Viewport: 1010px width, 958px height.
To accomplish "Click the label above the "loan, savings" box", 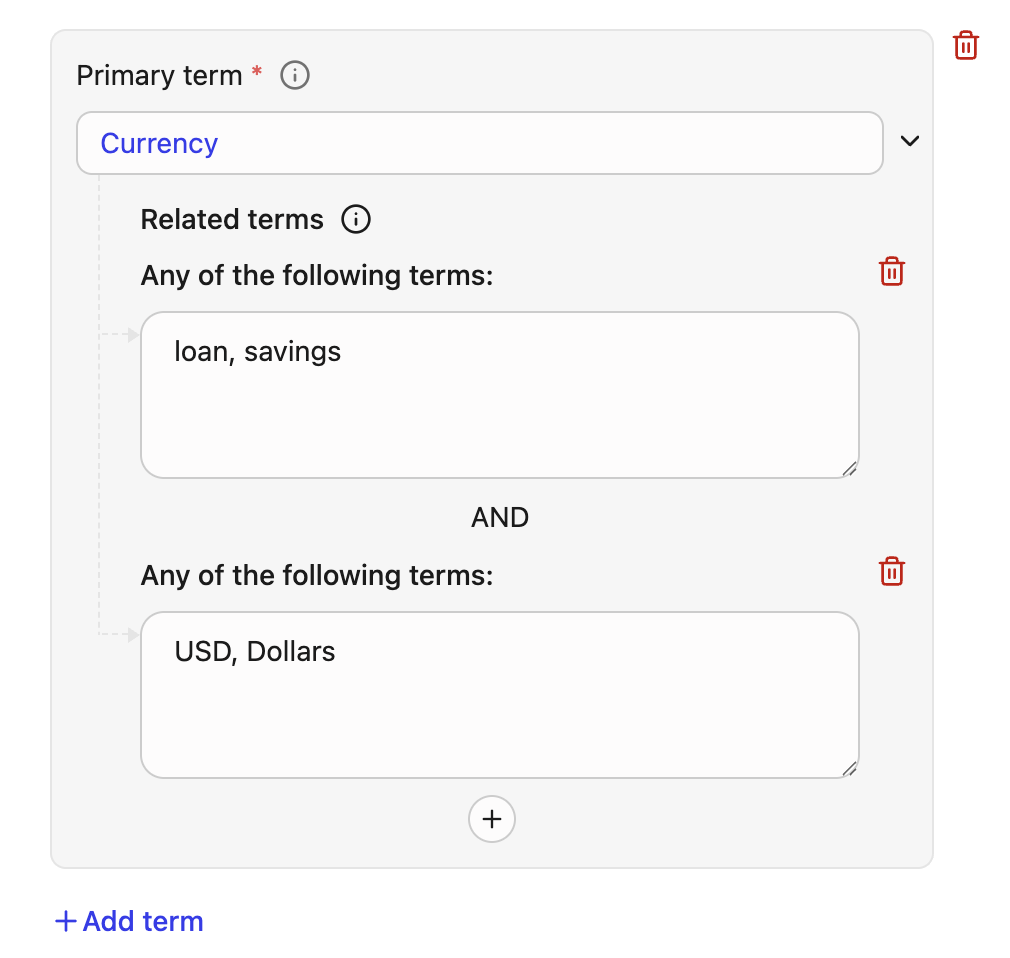I will [x=317, y=275].
